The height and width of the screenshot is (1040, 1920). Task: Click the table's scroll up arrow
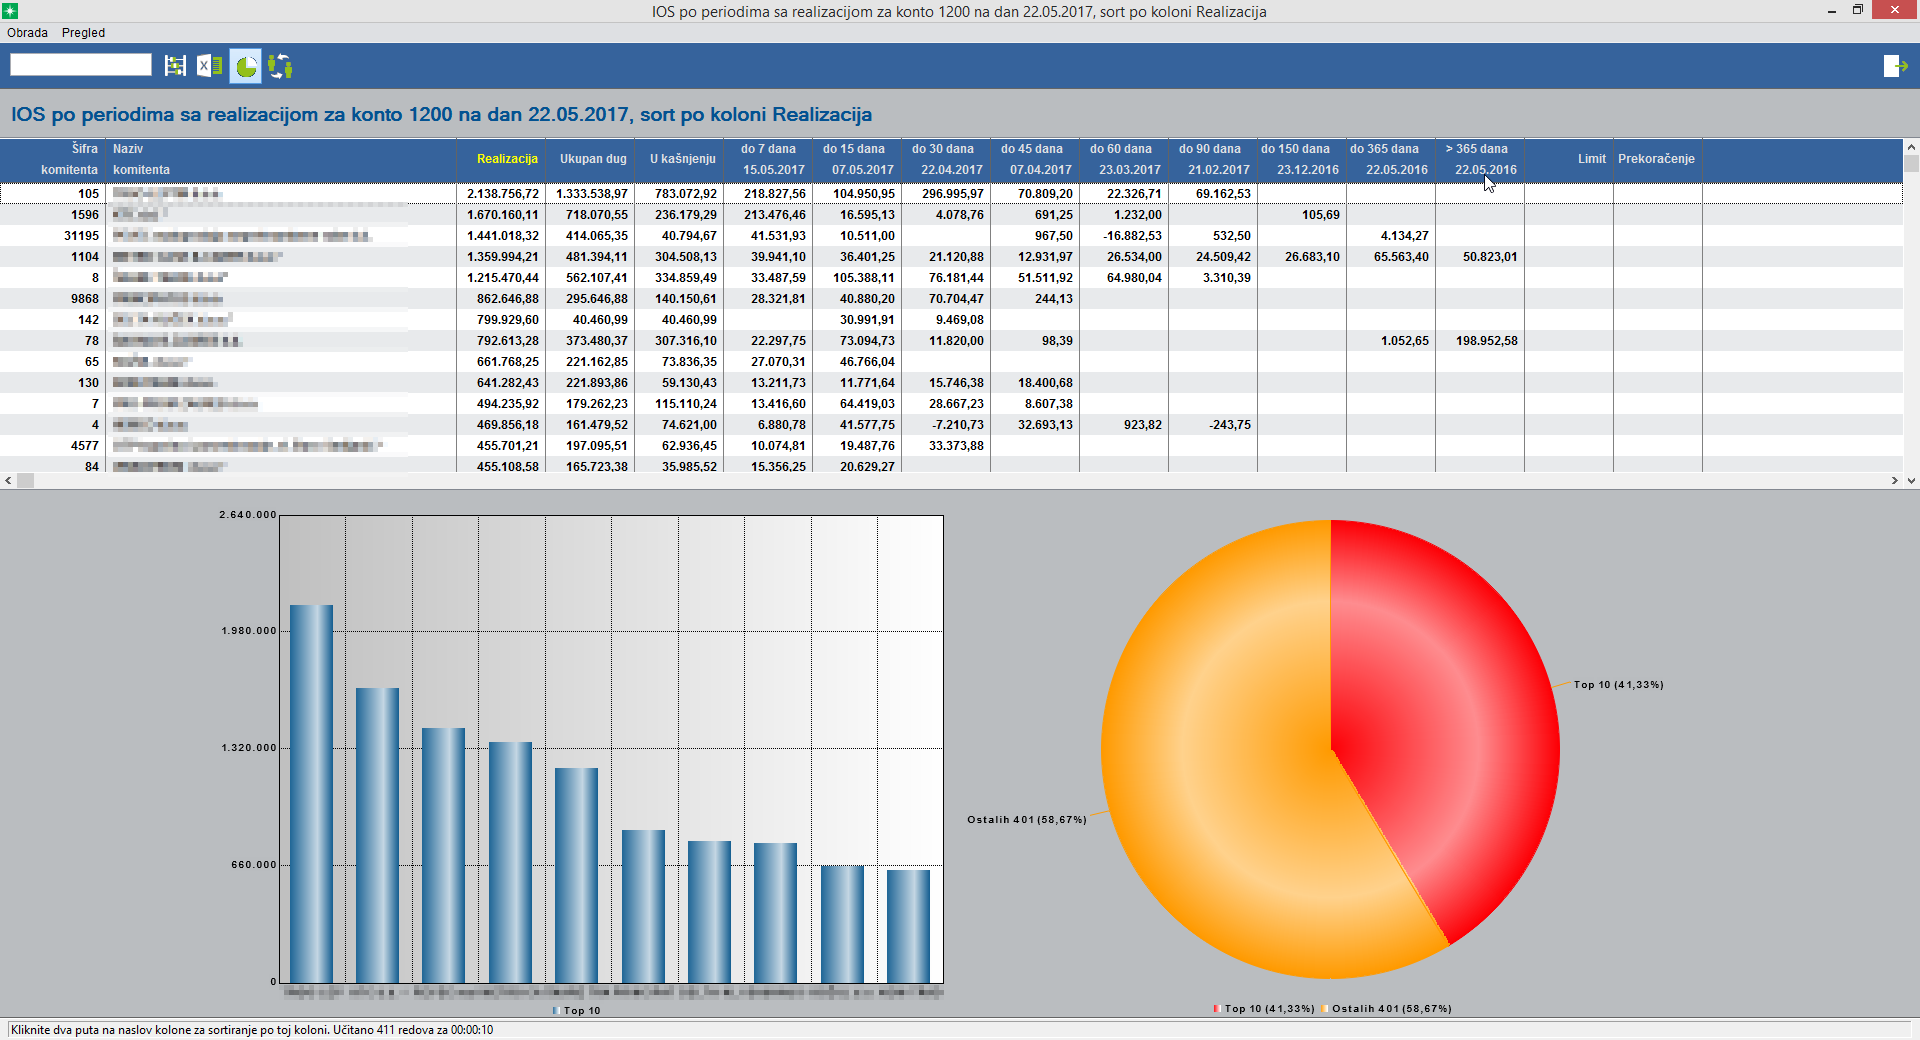1911,147
